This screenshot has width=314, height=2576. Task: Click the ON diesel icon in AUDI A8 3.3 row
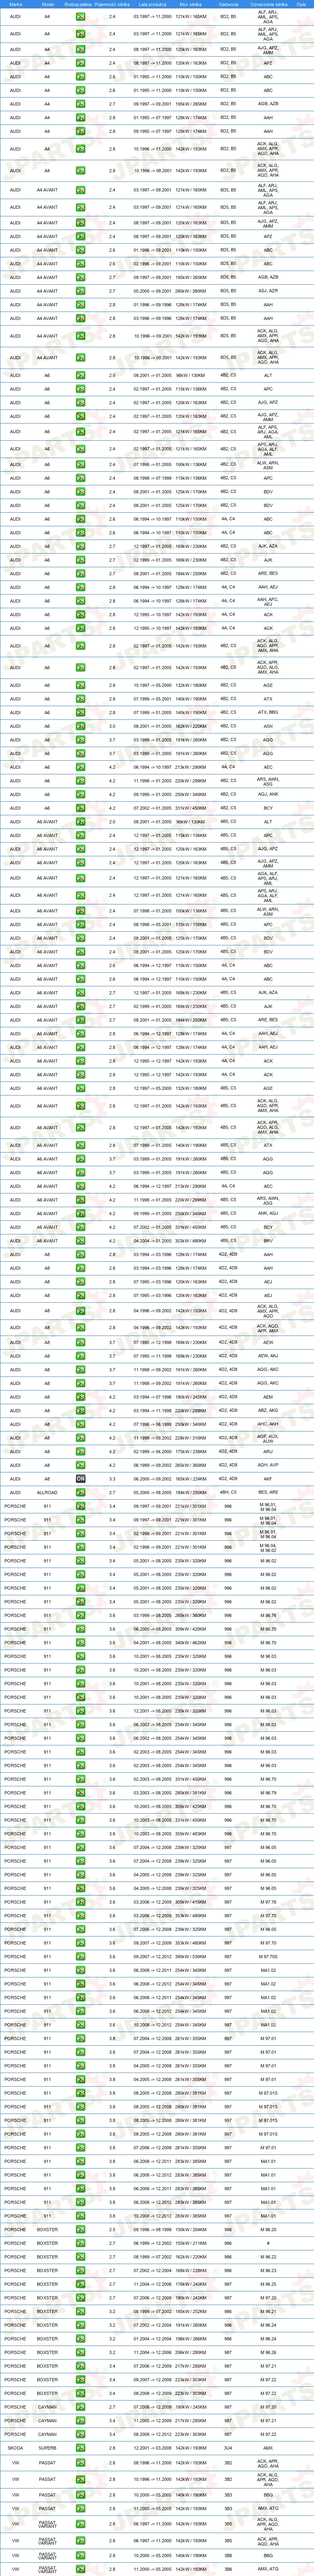81,1478
